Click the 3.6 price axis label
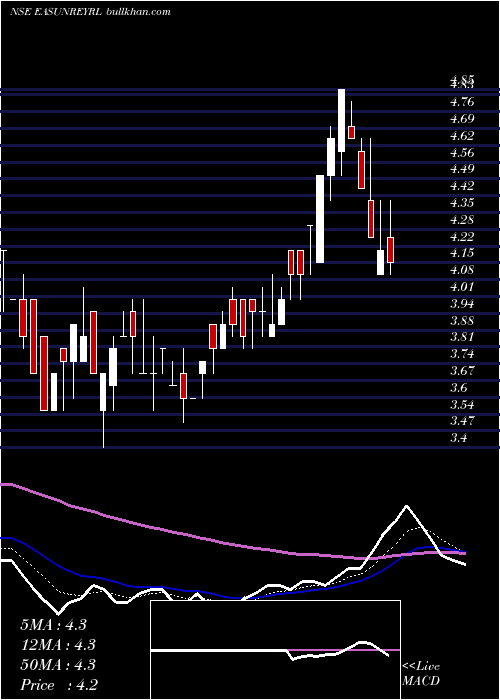 (x=459, y=388)
